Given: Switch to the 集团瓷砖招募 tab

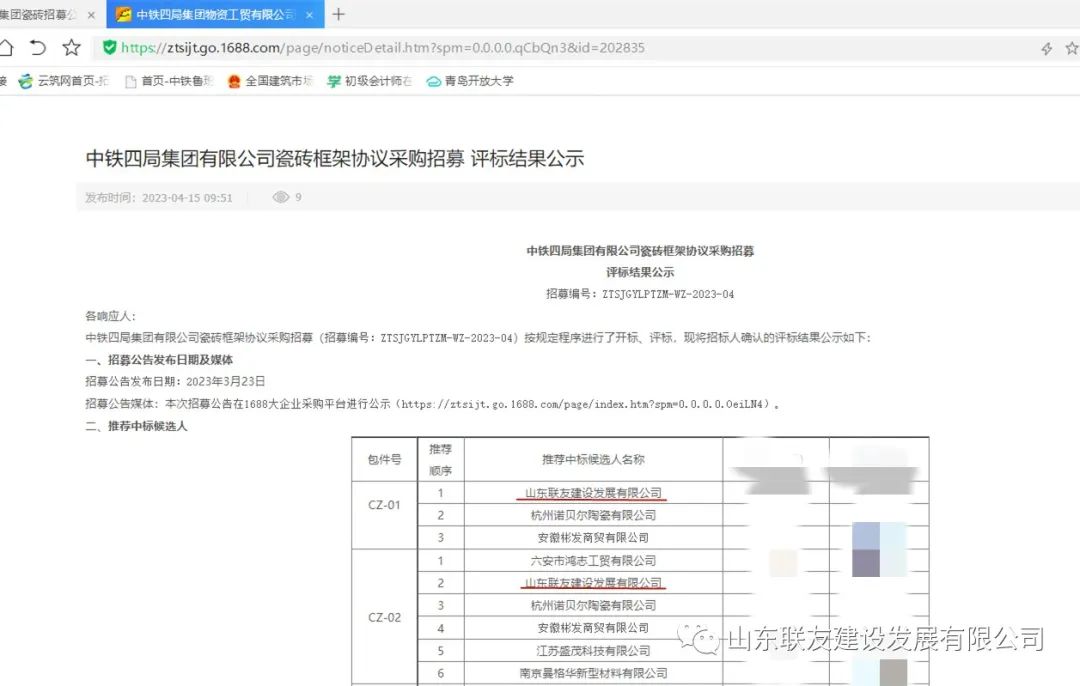Looking at the screenshot, I should pyautogui.click(x=41, y=14).
